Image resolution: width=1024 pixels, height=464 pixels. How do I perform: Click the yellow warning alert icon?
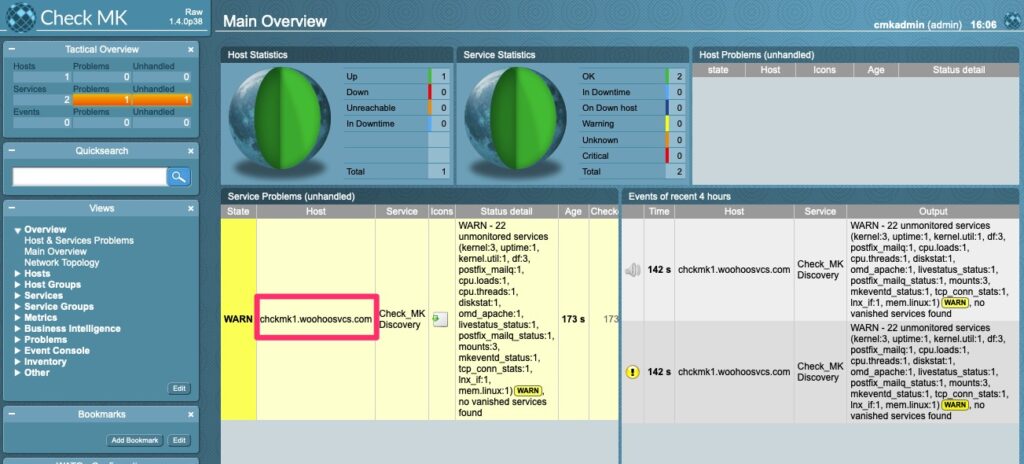pos(632,372)
